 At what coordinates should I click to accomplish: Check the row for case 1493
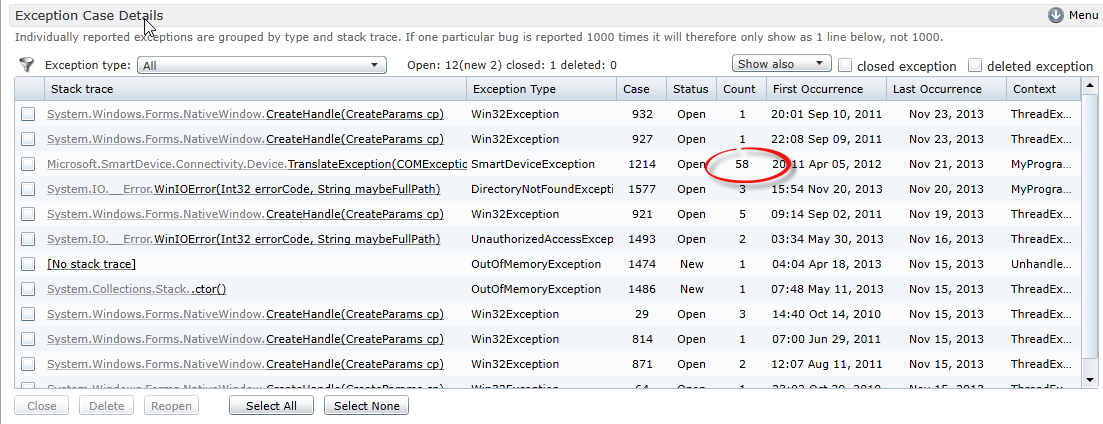(28, 239)
